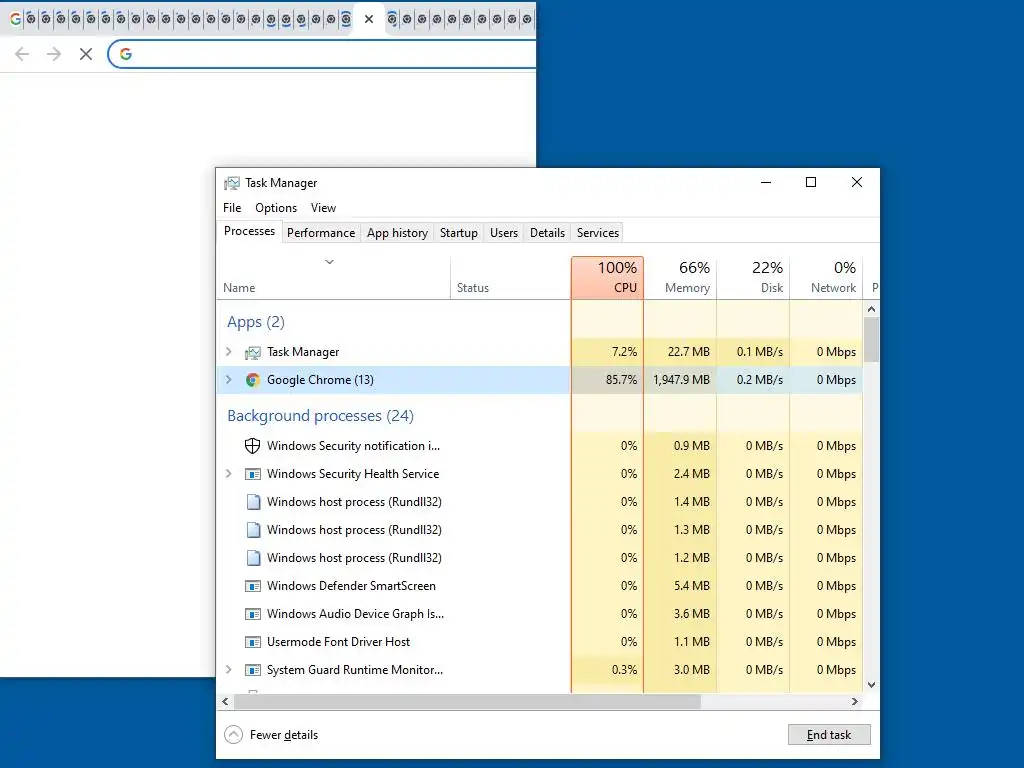Click the Windows Defender SmartScreen process icon
This screenshot has height=768, width=1024.
[253, 586]
